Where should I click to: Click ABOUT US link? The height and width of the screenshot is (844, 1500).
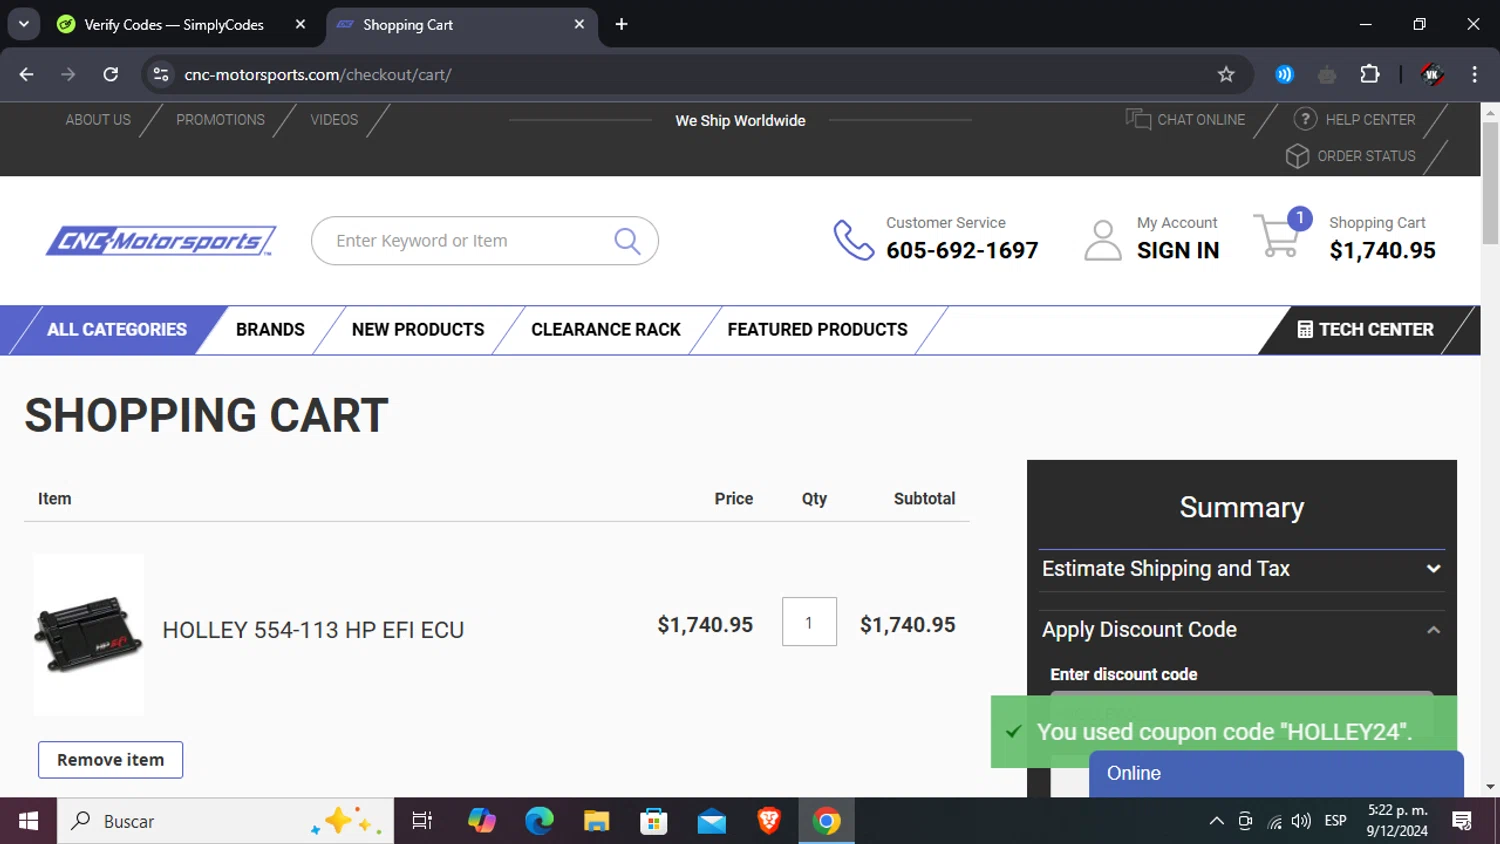point(98,120)
